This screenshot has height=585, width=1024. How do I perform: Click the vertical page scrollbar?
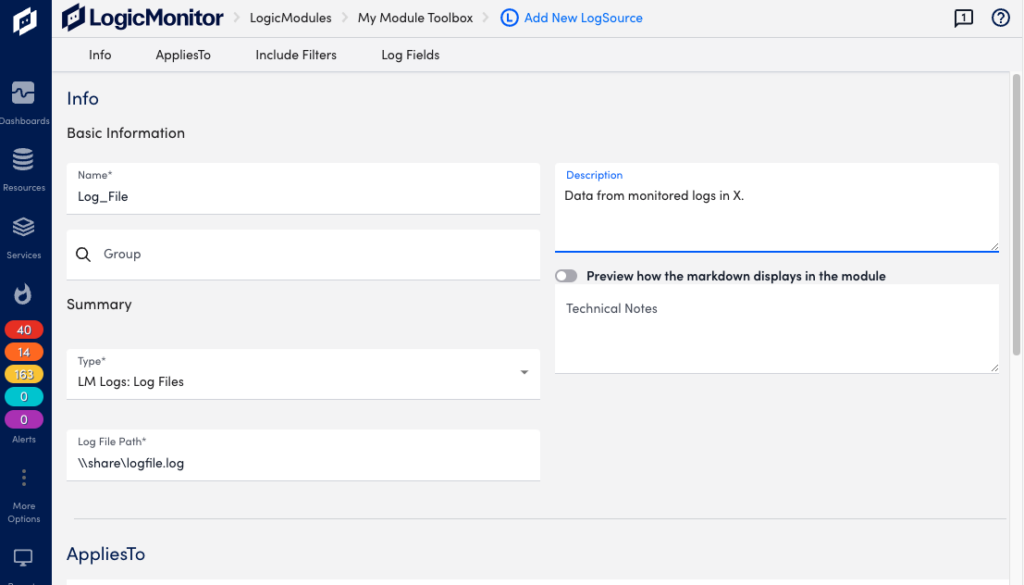(x=1016, y=214)
